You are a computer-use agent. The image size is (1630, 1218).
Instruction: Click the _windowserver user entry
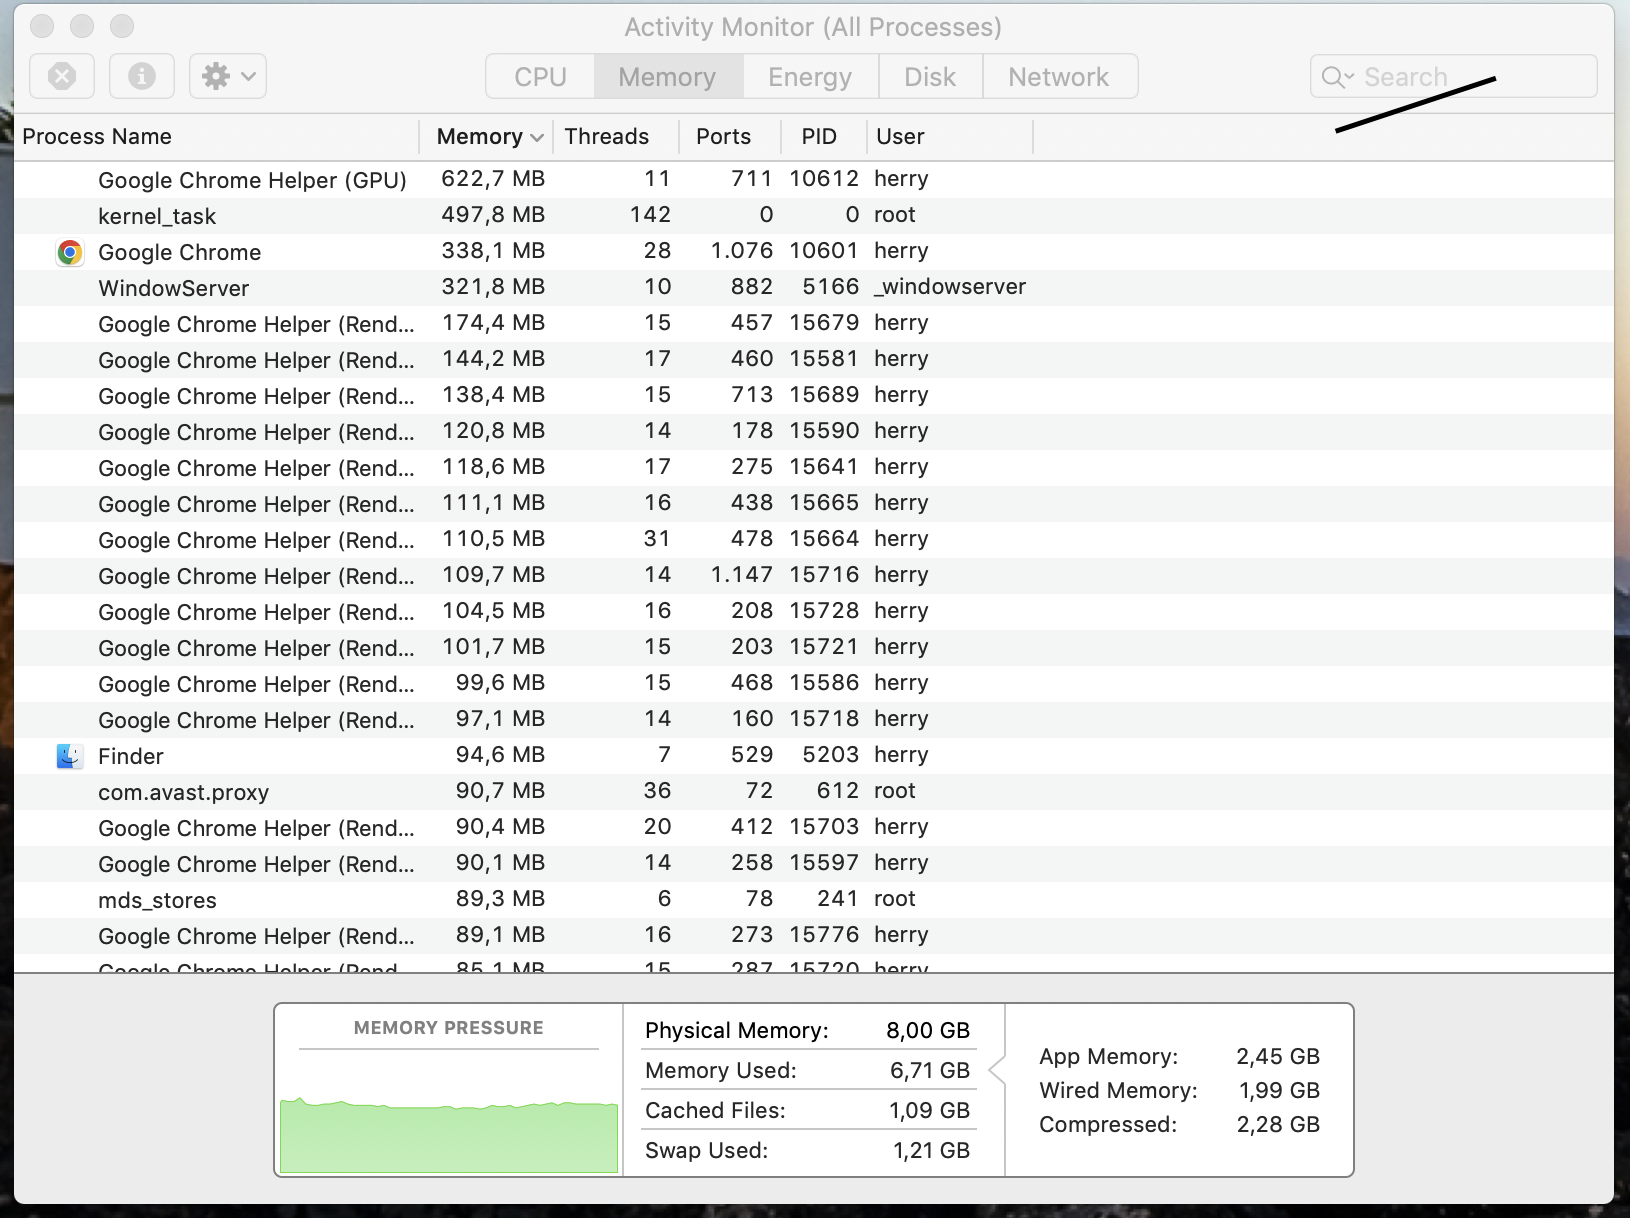[950, 287]
